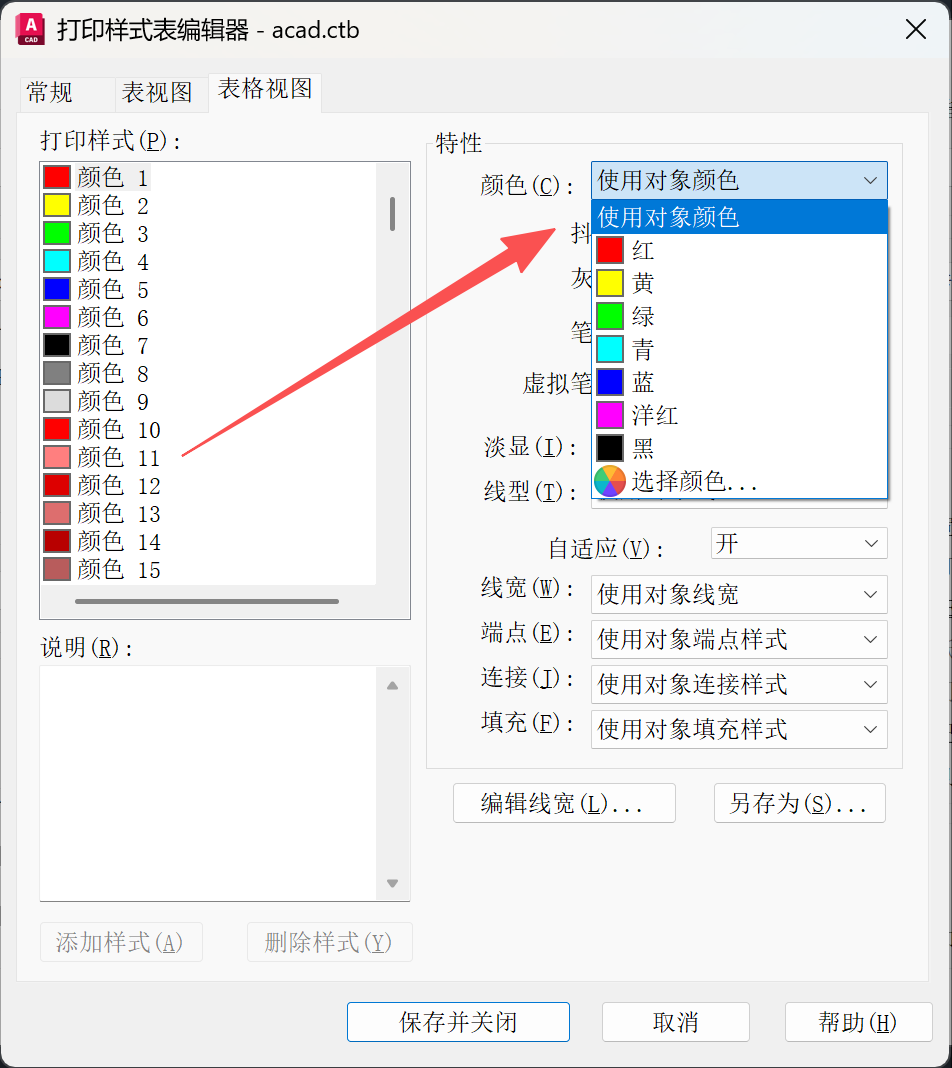
Task: Choose 青 from the color dropdown list
Action: [740, 349]
